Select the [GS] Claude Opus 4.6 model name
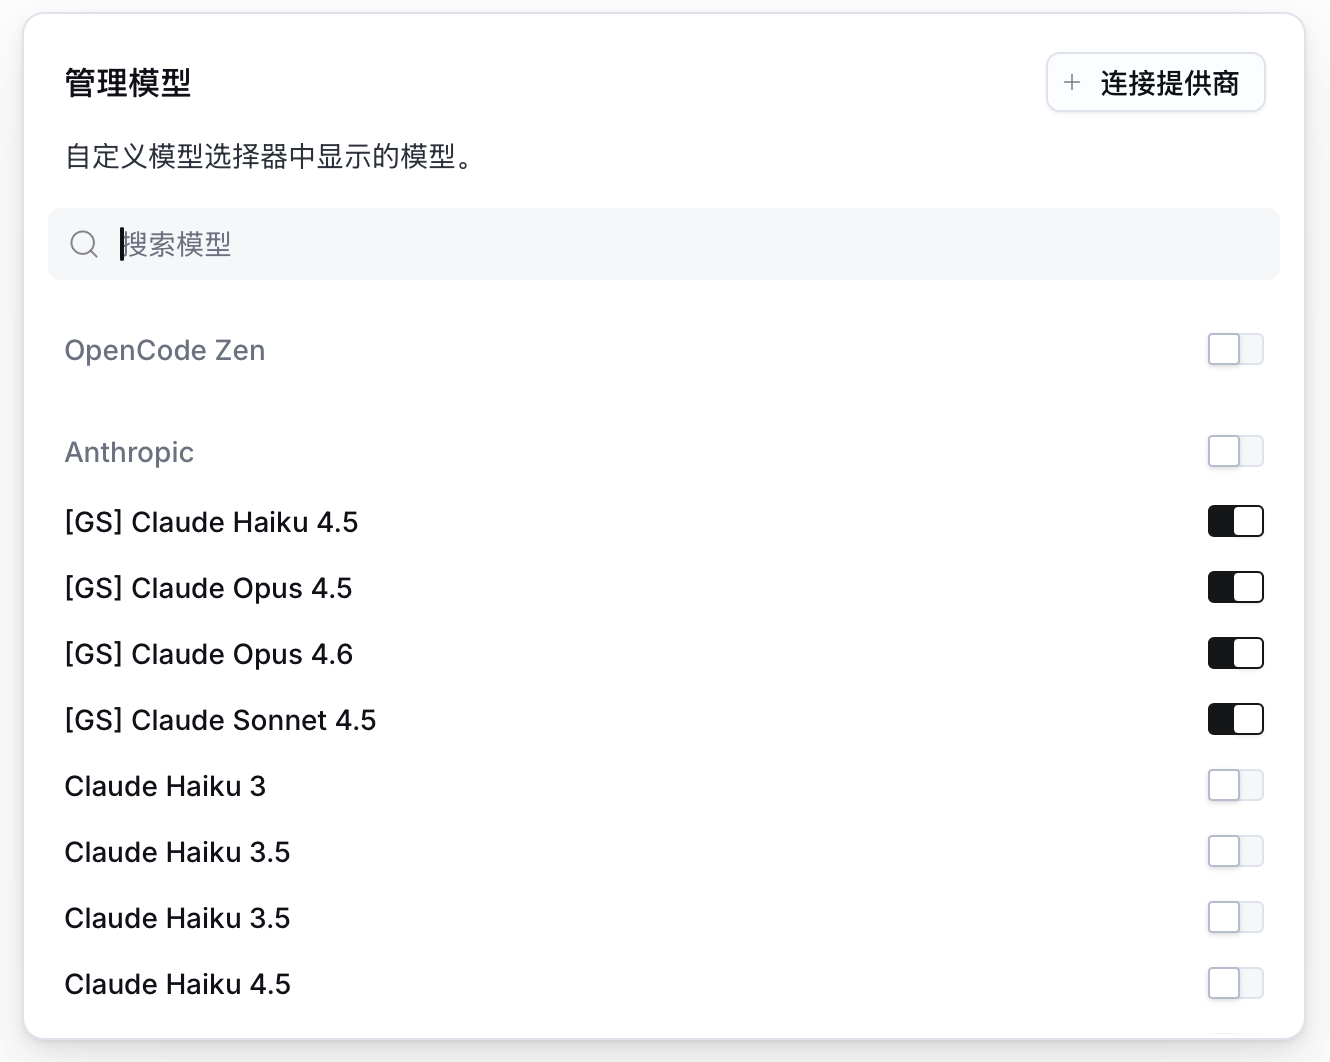Image resolution: width=1330 pixels, height=1062 pixels. click(209, 654)
